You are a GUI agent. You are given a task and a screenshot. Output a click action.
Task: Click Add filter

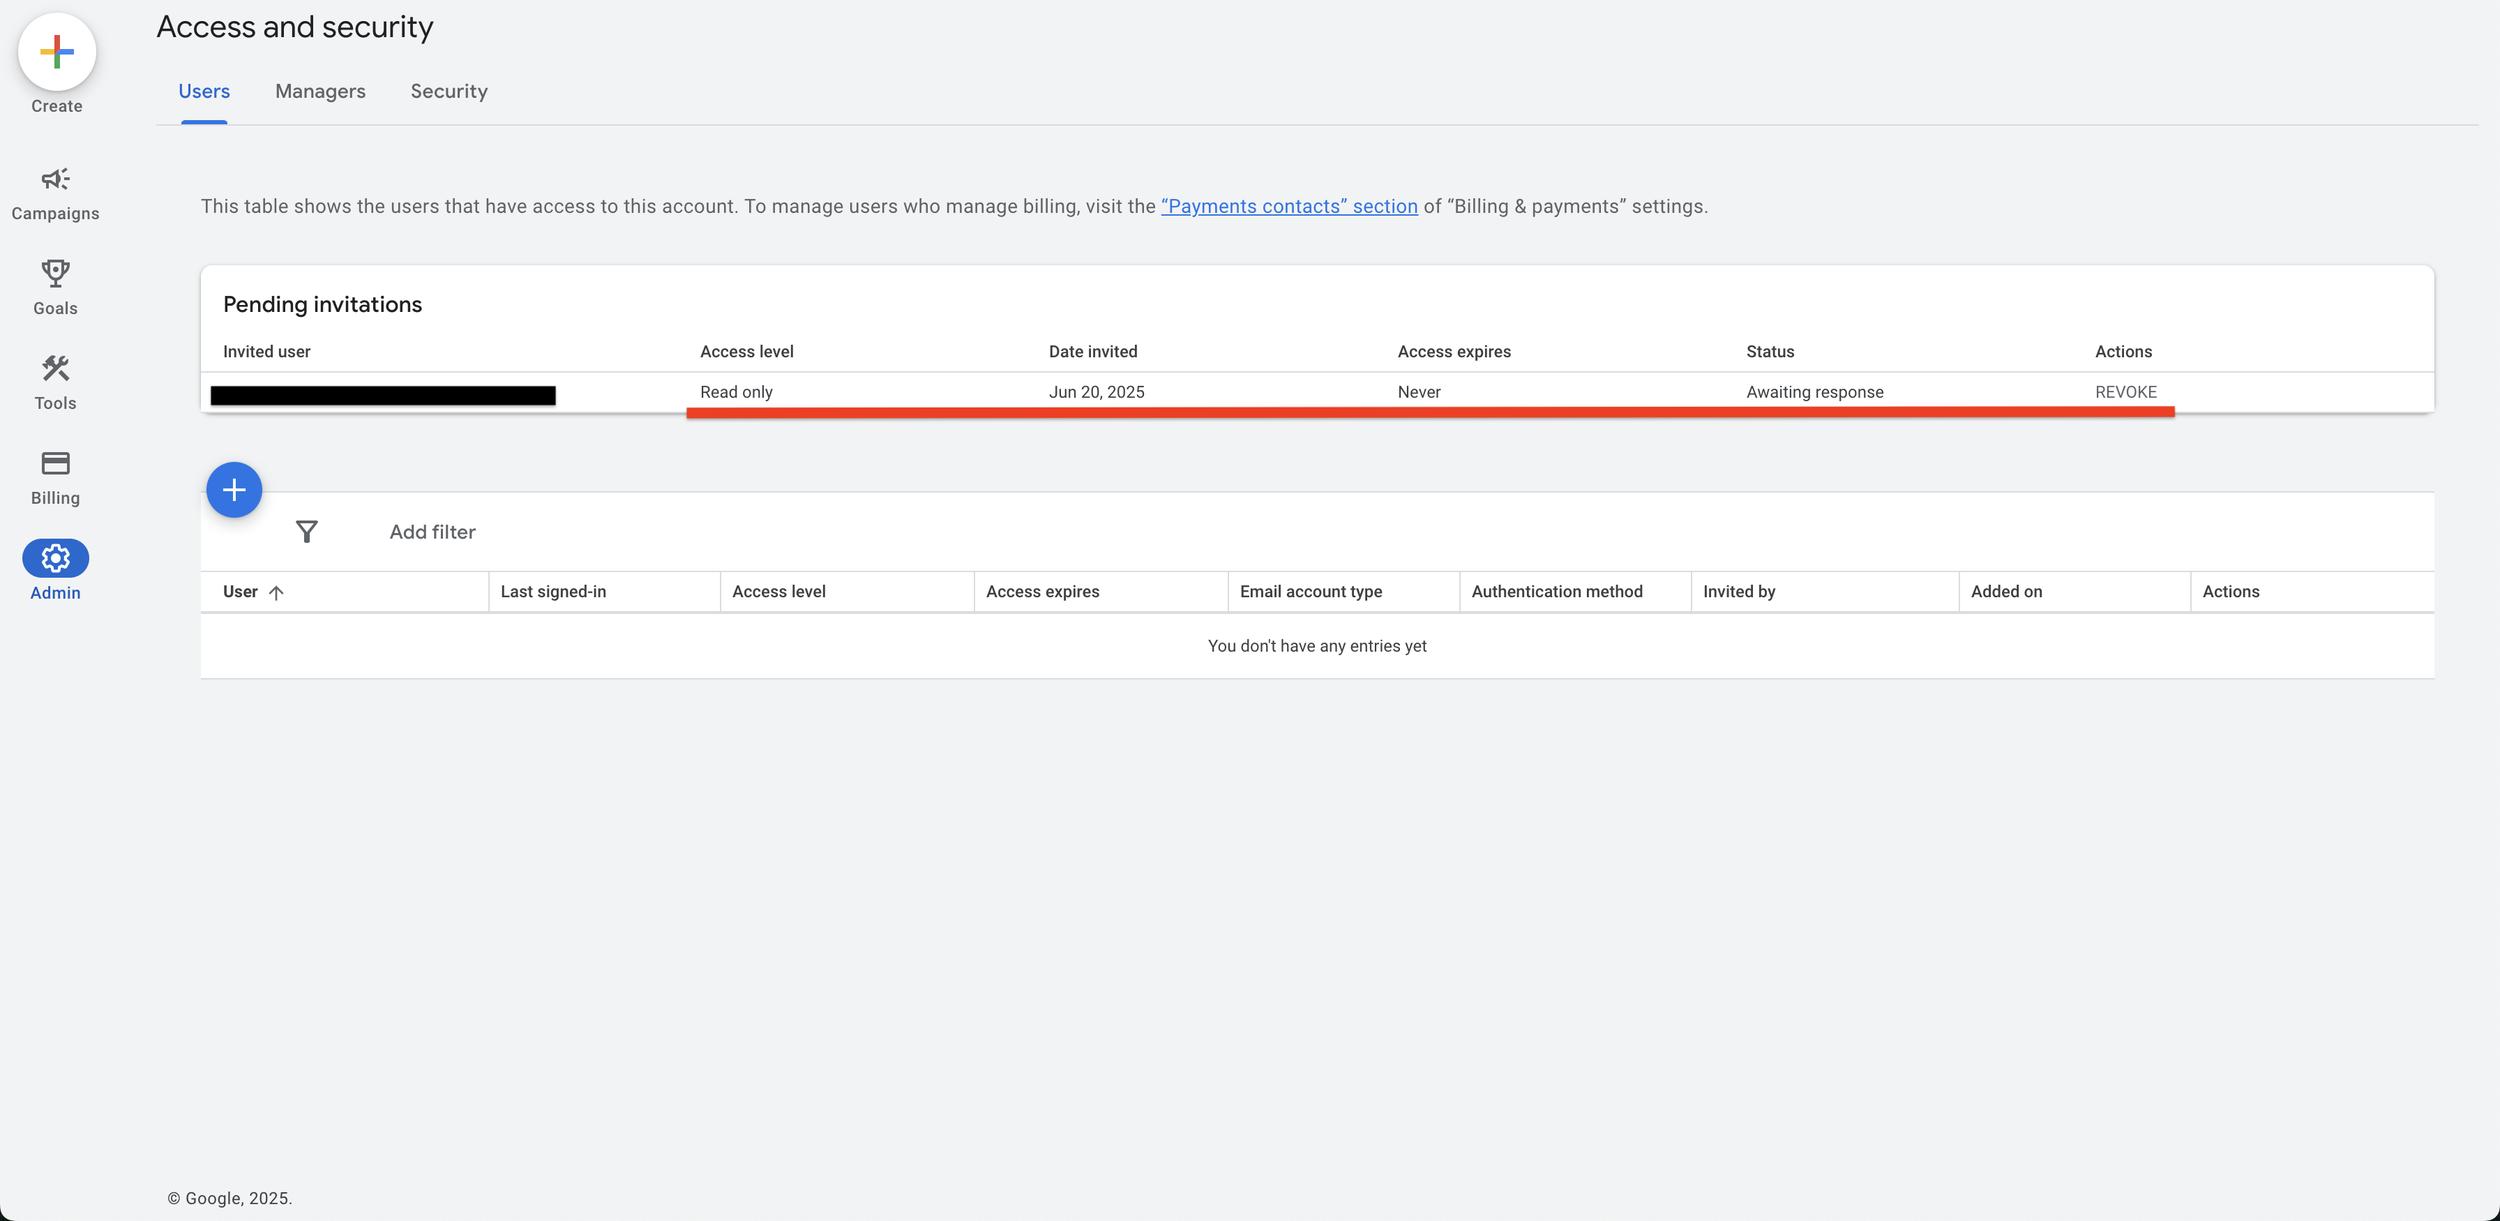[432, 531]
